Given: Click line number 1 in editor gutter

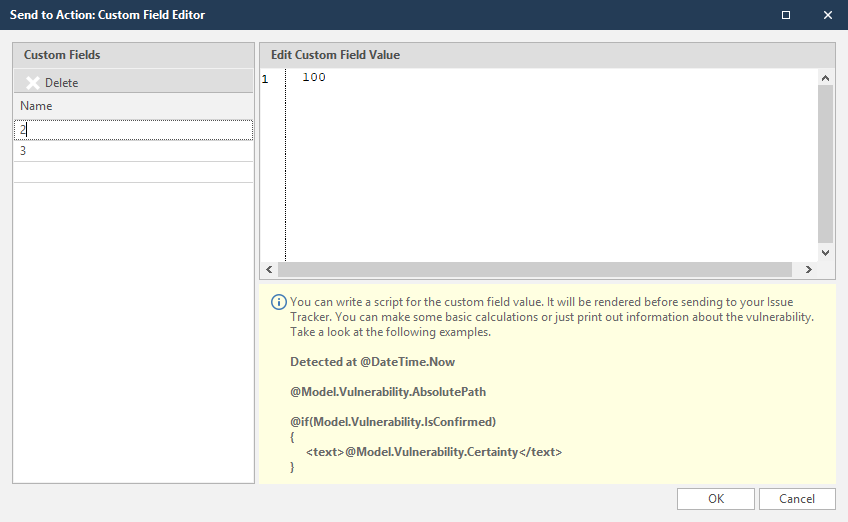Looking at the screenshot, I should click(x=265, y=78).
